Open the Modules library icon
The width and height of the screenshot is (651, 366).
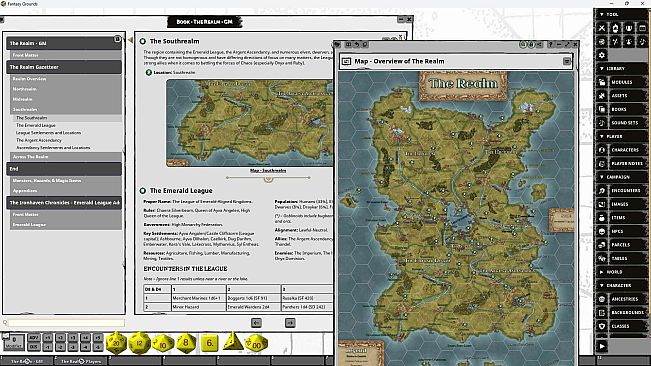point(602,82)
